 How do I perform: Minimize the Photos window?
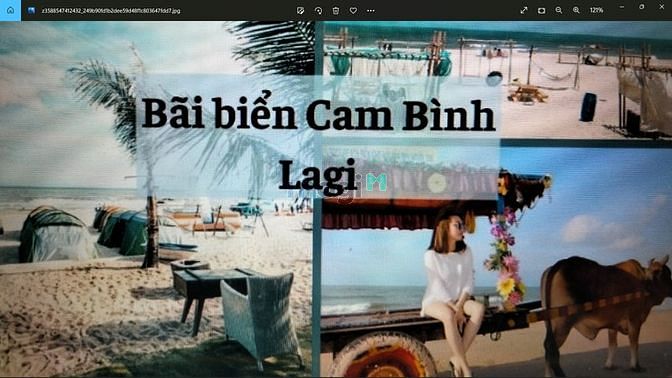pos(622,7)
